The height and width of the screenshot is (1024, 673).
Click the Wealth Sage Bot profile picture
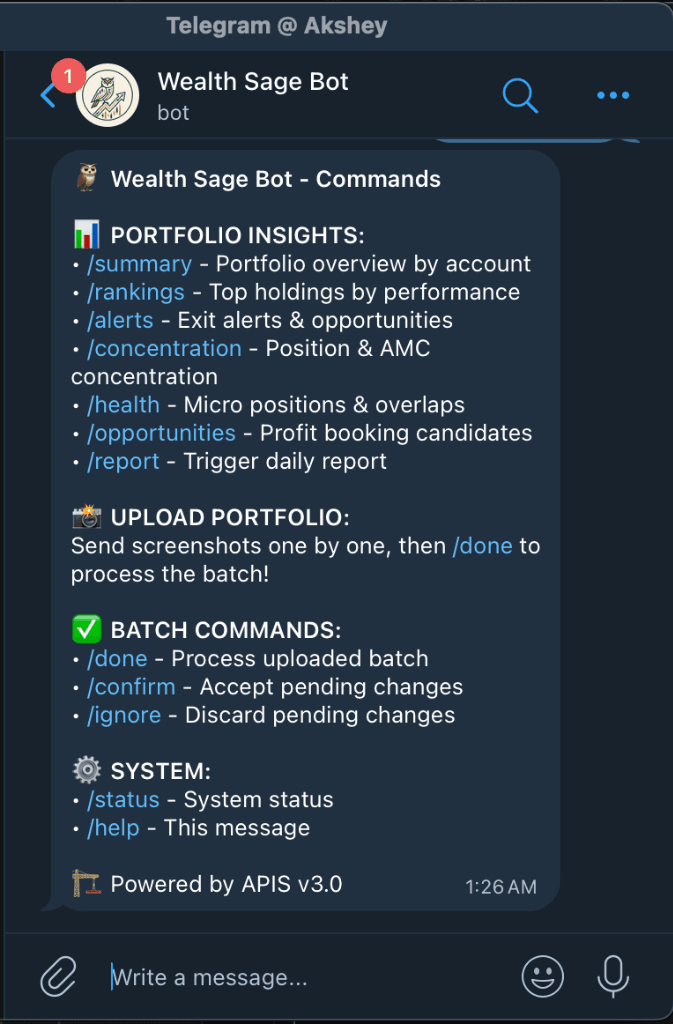[x=107, y=95]
